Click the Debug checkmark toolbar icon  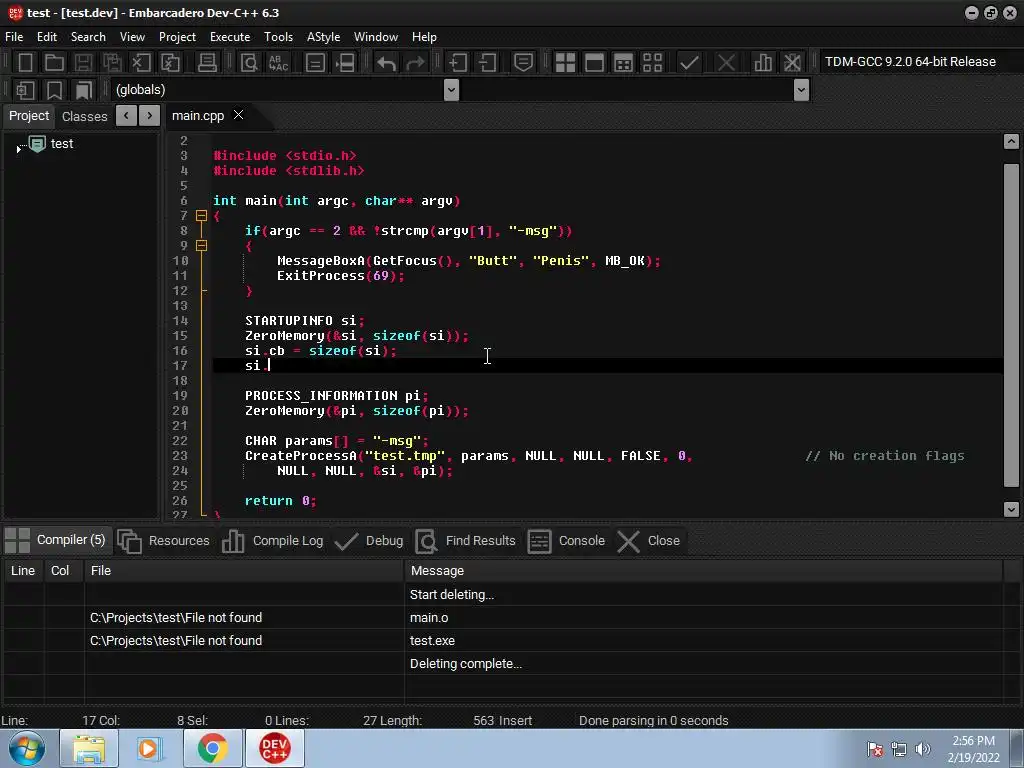pyautogui.click(x=689, y=62)
